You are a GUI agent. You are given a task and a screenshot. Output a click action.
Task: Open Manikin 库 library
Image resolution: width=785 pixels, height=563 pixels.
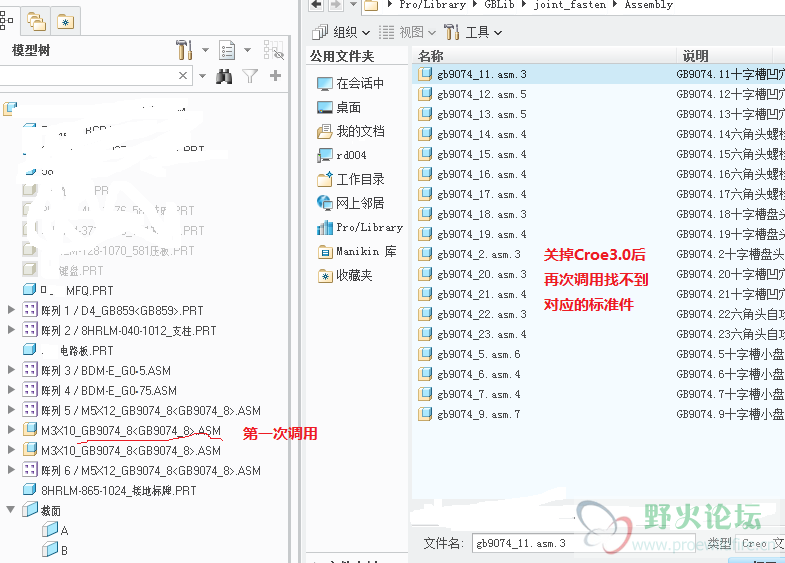[357, 252]
